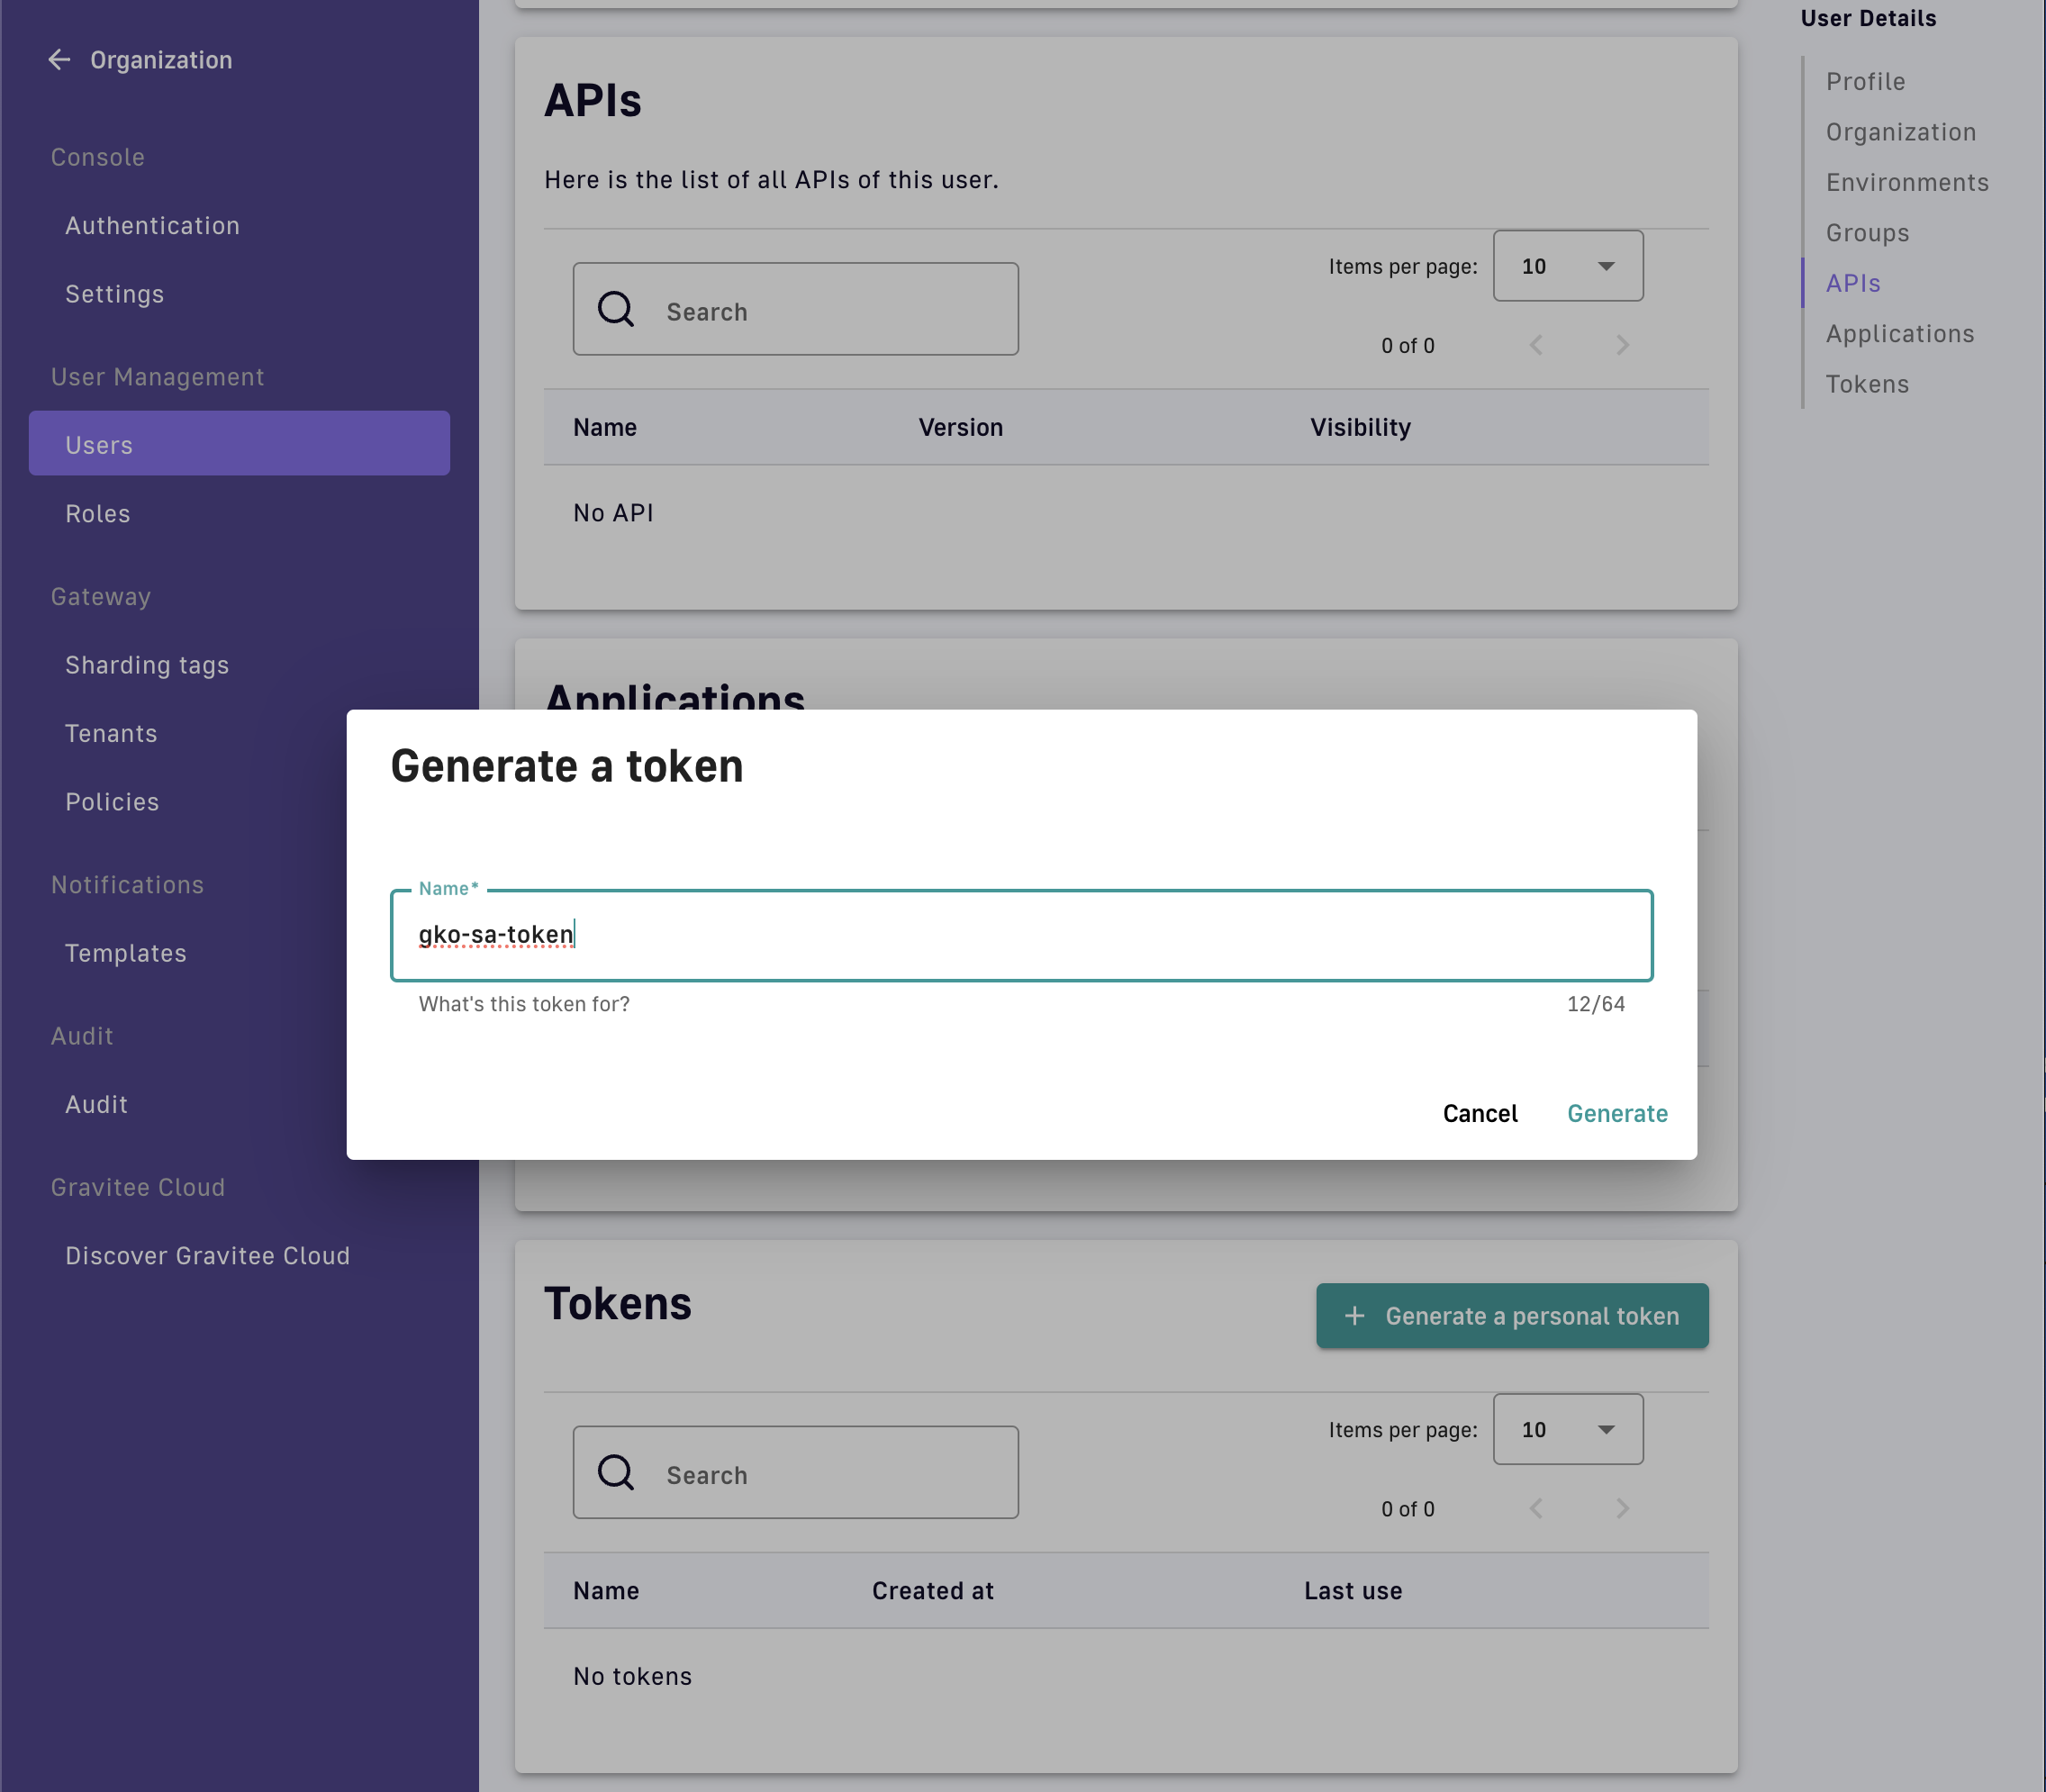Click the Discover Gravitee Cloud link

pos(207,1256)
